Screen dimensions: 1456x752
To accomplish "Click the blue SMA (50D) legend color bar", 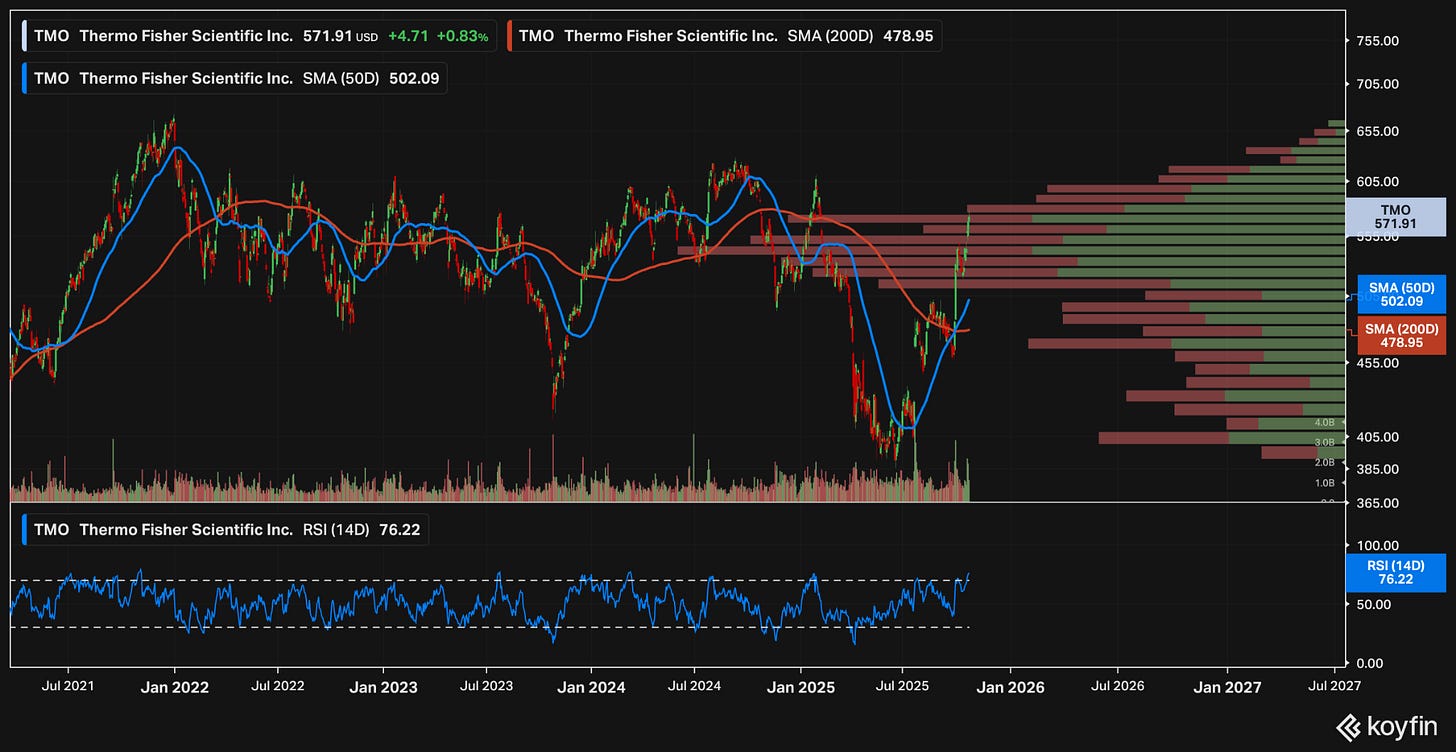I will tap(24, 78).
